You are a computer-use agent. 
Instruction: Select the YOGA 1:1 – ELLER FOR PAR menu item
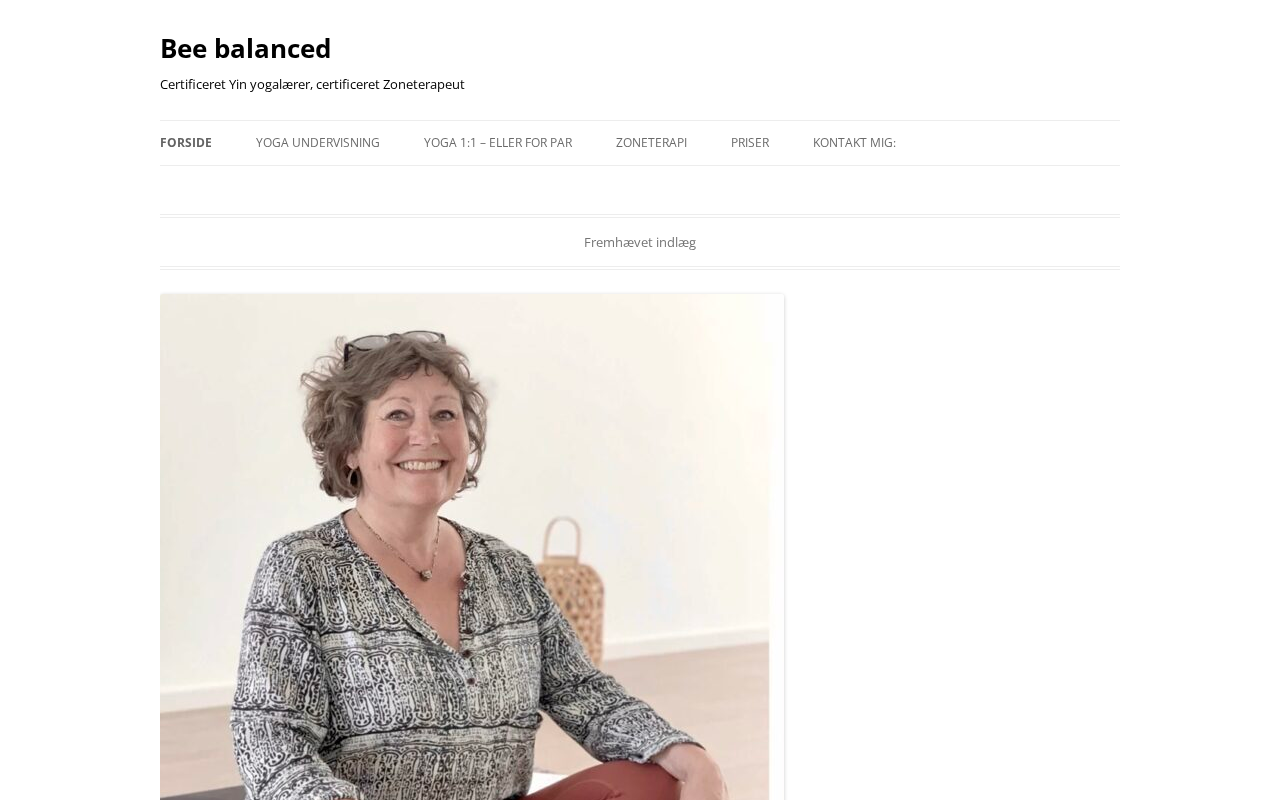498,143
